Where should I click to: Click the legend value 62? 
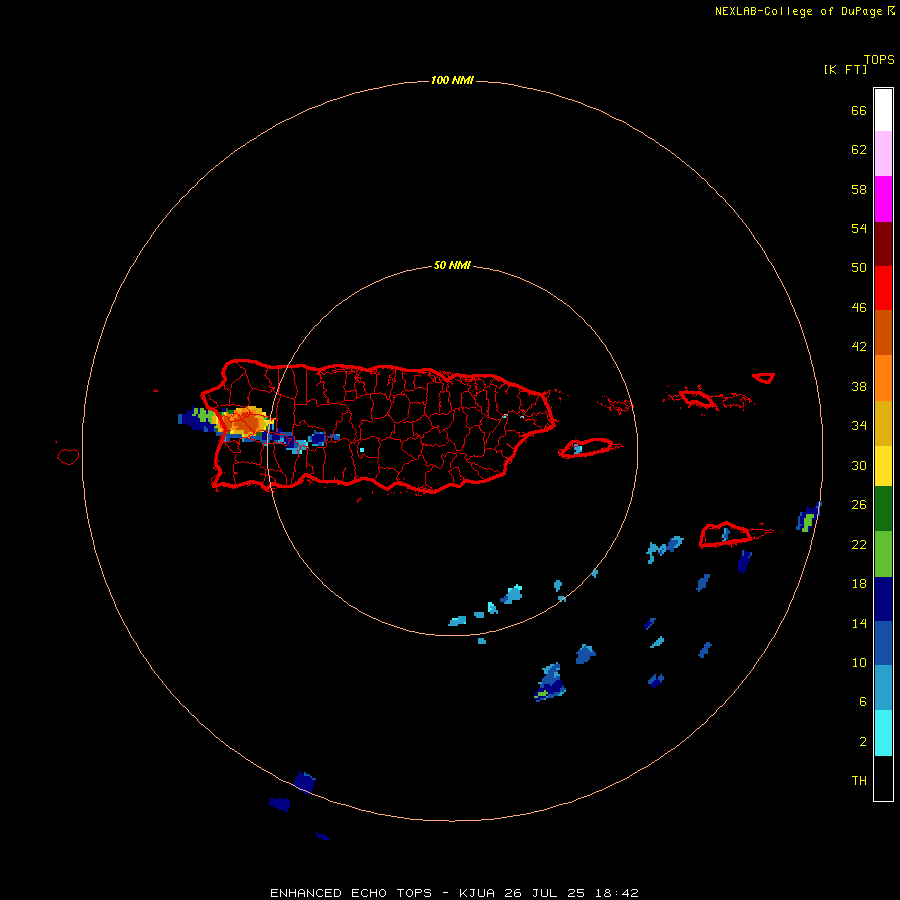pyautogui.click(x=859, y=149)
